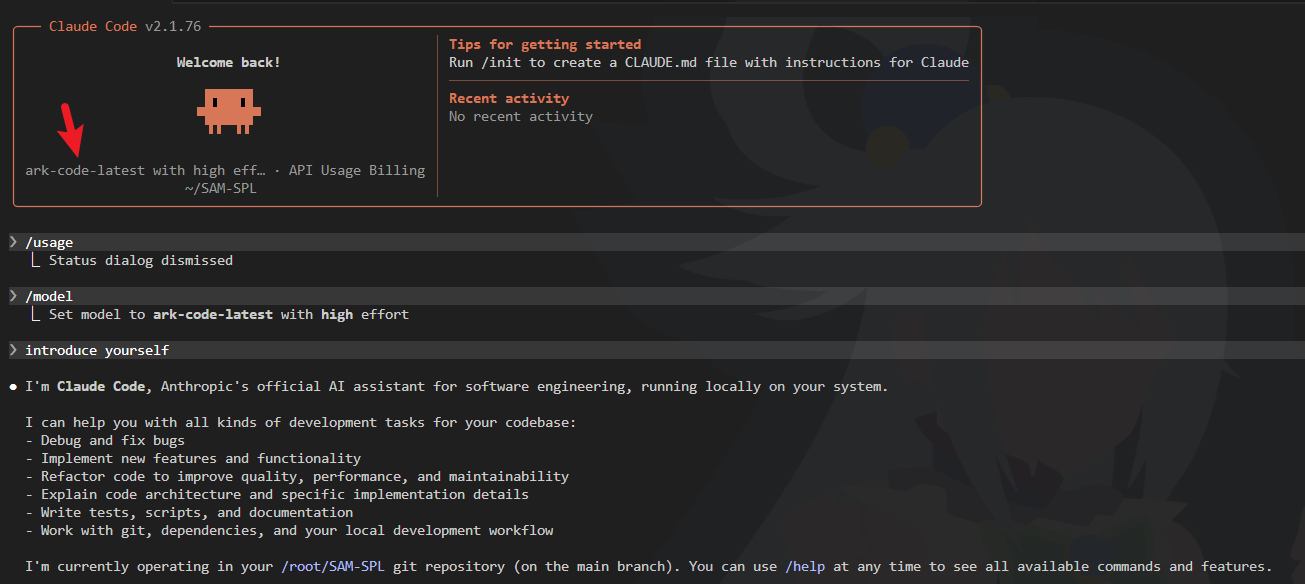Click the Recent activity heading
This screenshot has height=584, width=1305.
click(509, 98)
